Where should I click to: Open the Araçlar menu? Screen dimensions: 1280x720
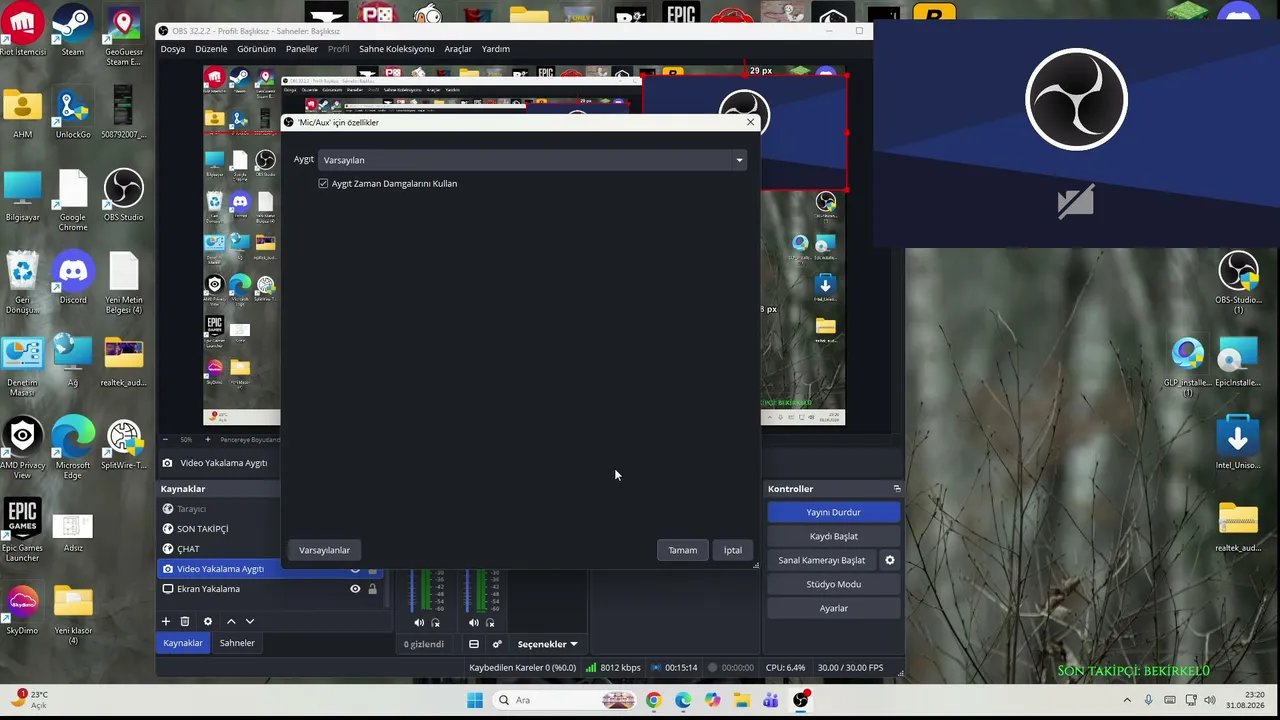(x=458, y=49)
